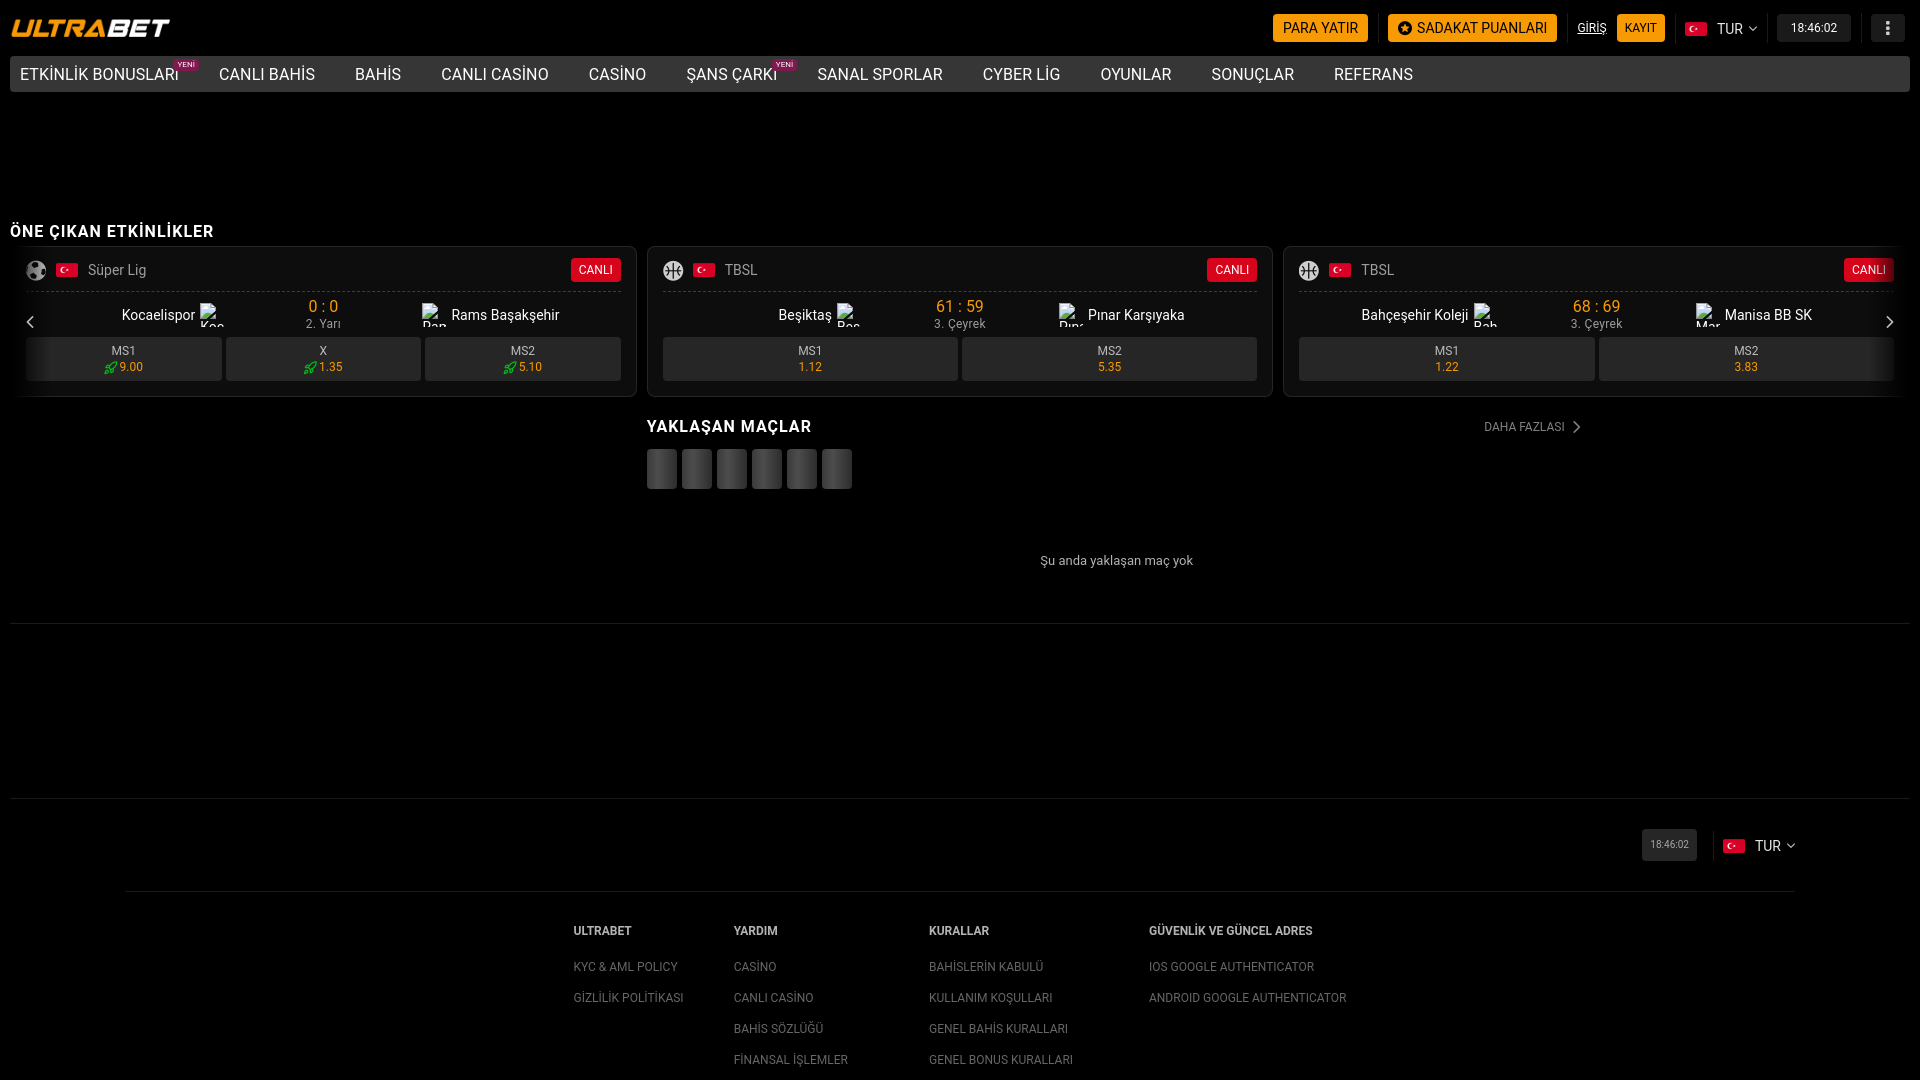Click the first upcoming matches sport placeholder

tap(662, 469)
